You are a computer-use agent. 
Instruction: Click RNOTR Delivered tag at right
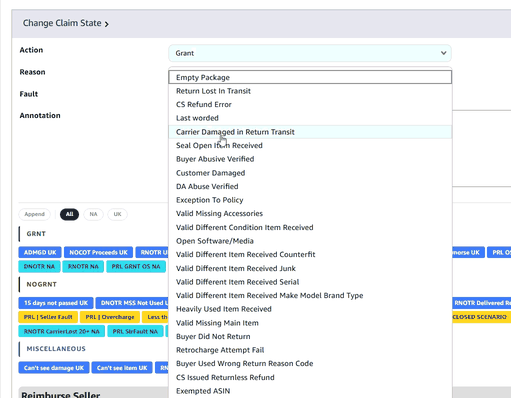click(482, 303)
